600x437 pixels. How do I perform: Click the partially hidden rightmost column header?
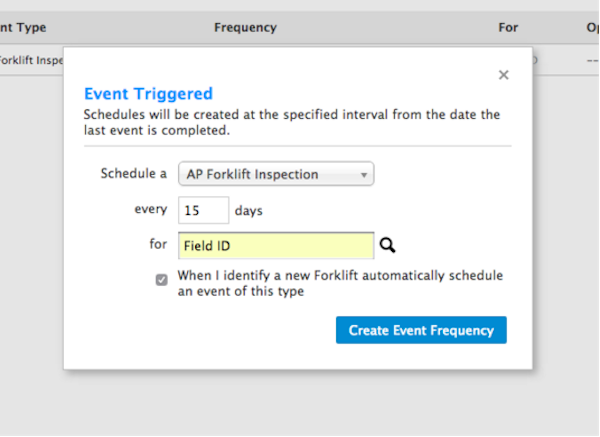(x=592, y=28)
